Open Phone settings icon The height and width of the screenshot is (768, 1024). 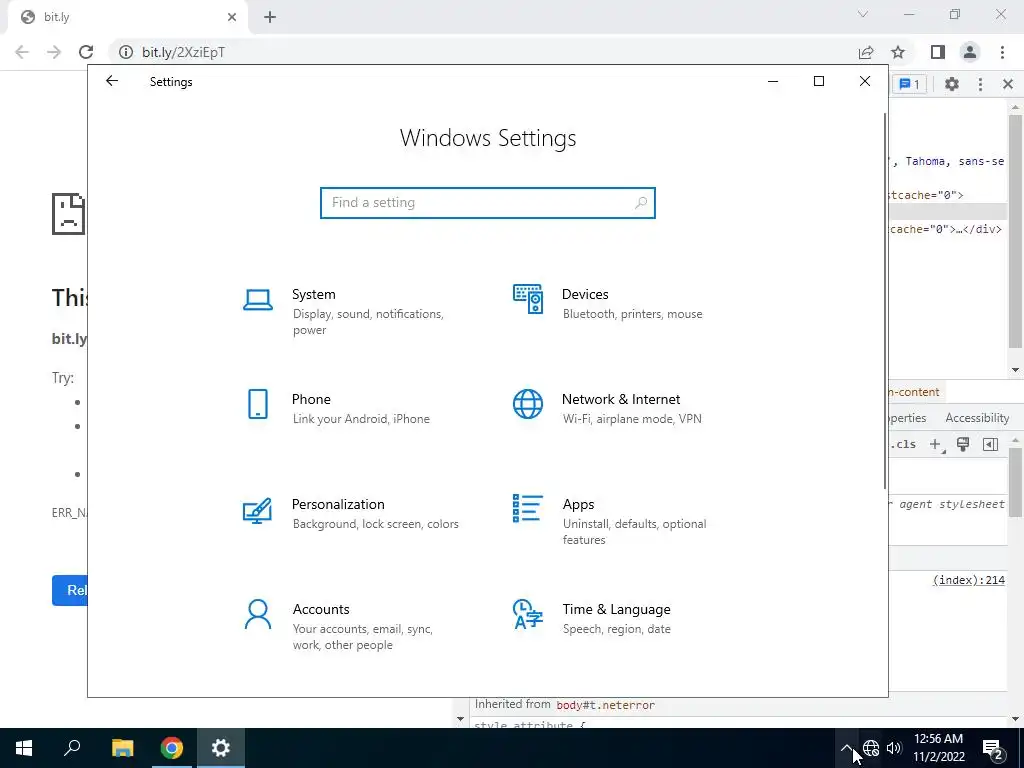(258, 404)
